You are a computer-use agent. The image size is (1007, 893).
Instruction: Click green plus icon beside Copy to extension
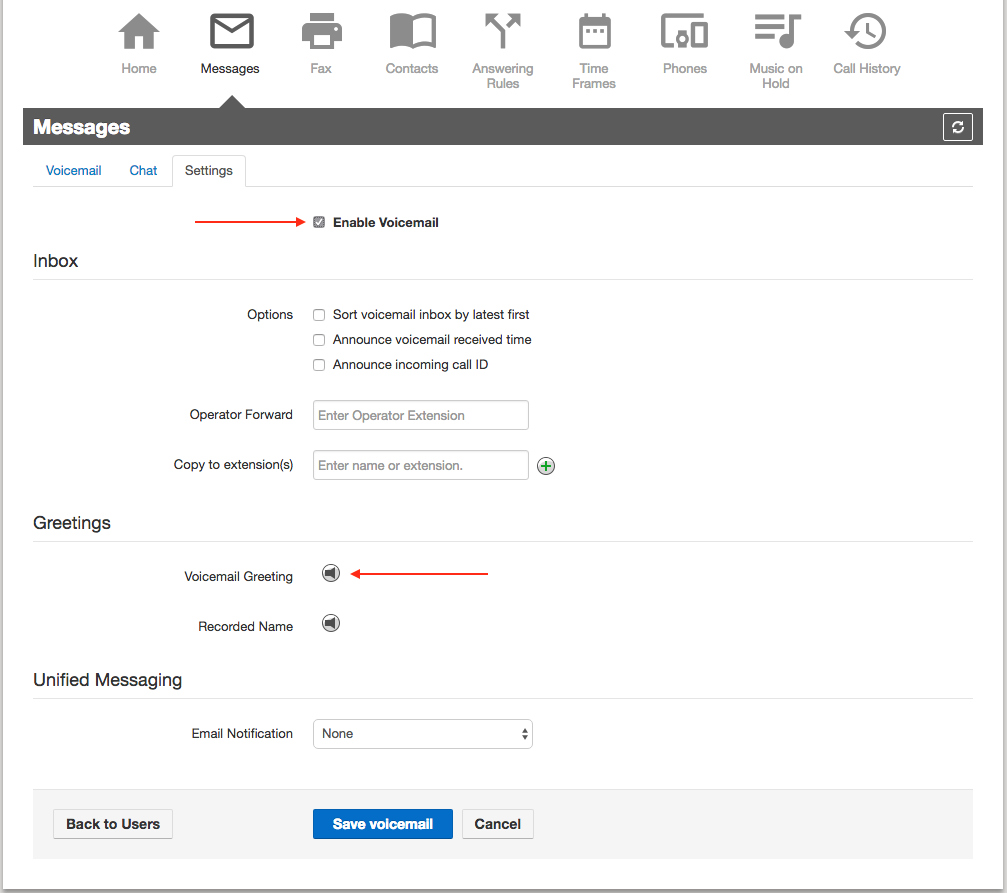click(x=546, y=466)
